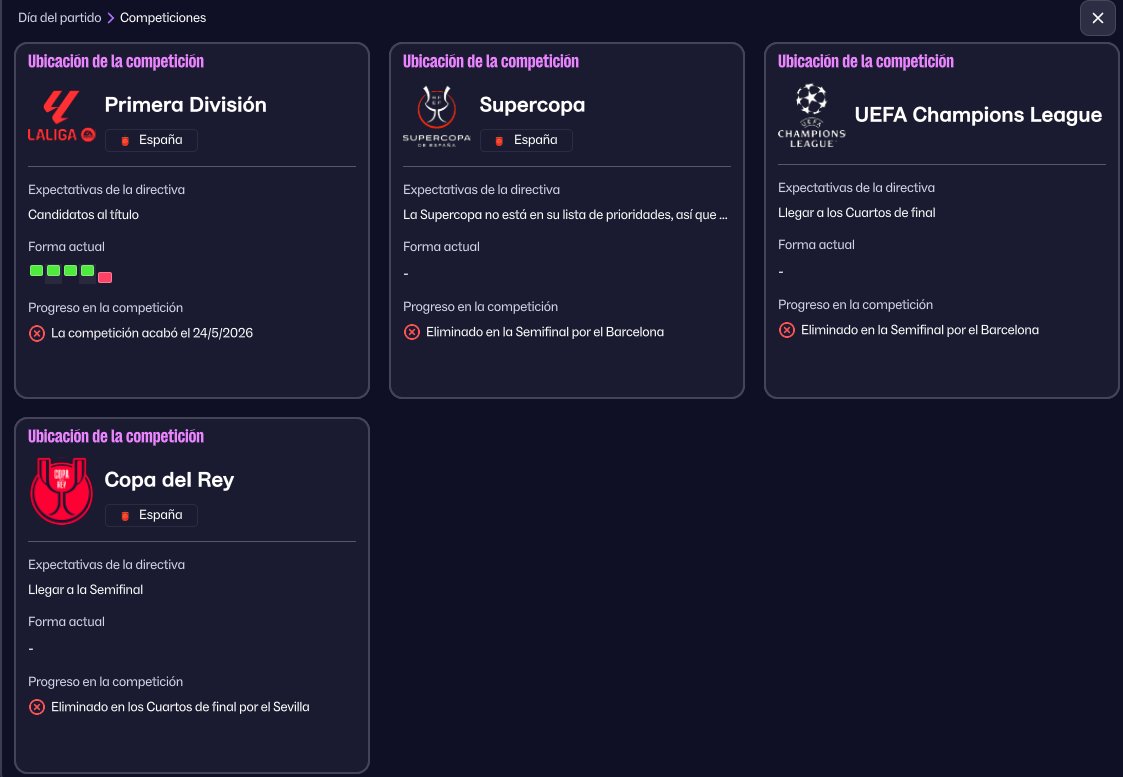The image size is (1123, 777).
Task: Click the first green win square in Forma actual
Action: [36, 270]
